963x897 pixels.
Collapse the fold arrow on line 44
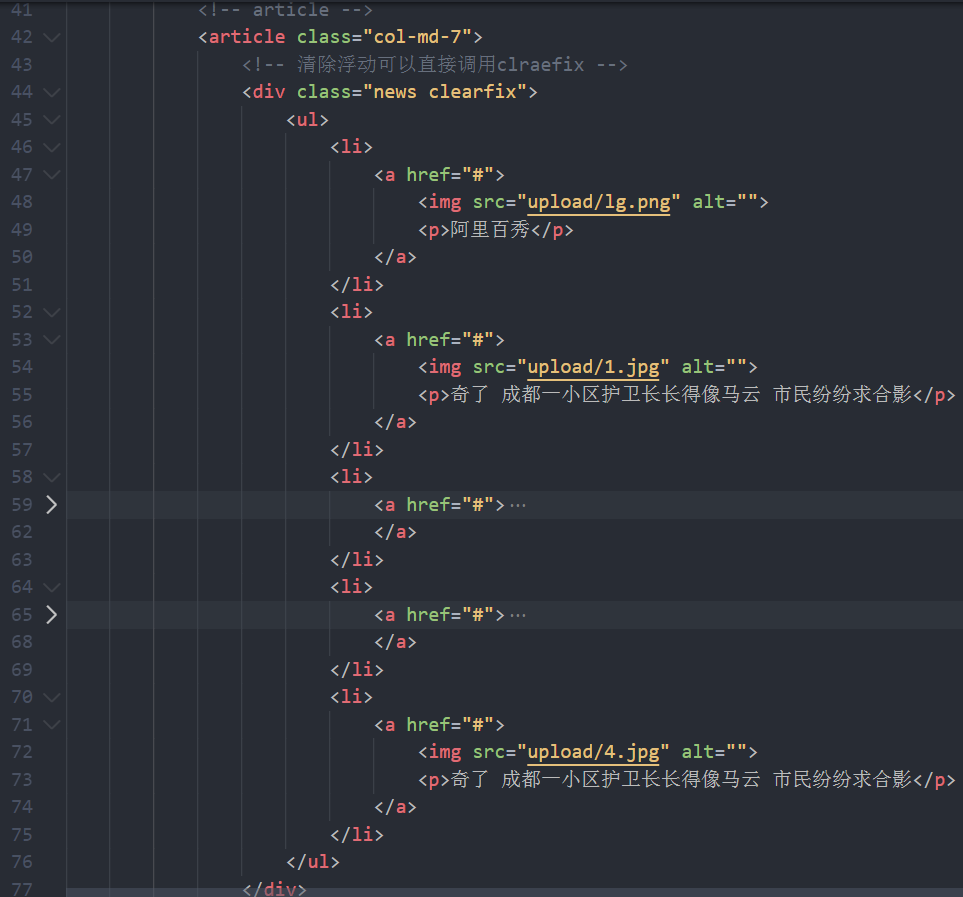52,93
